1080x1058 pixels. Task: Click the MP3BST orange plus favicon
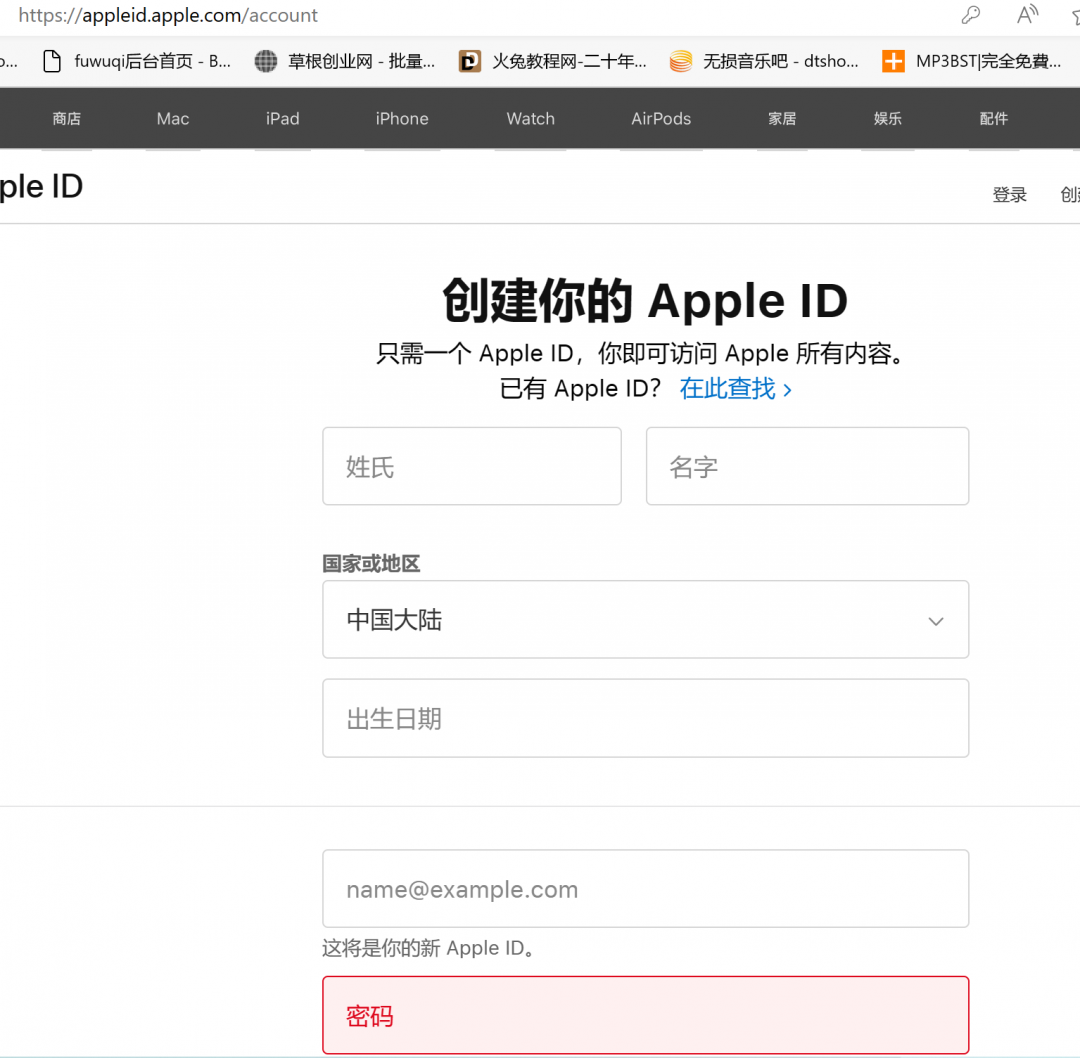[893, 61]
